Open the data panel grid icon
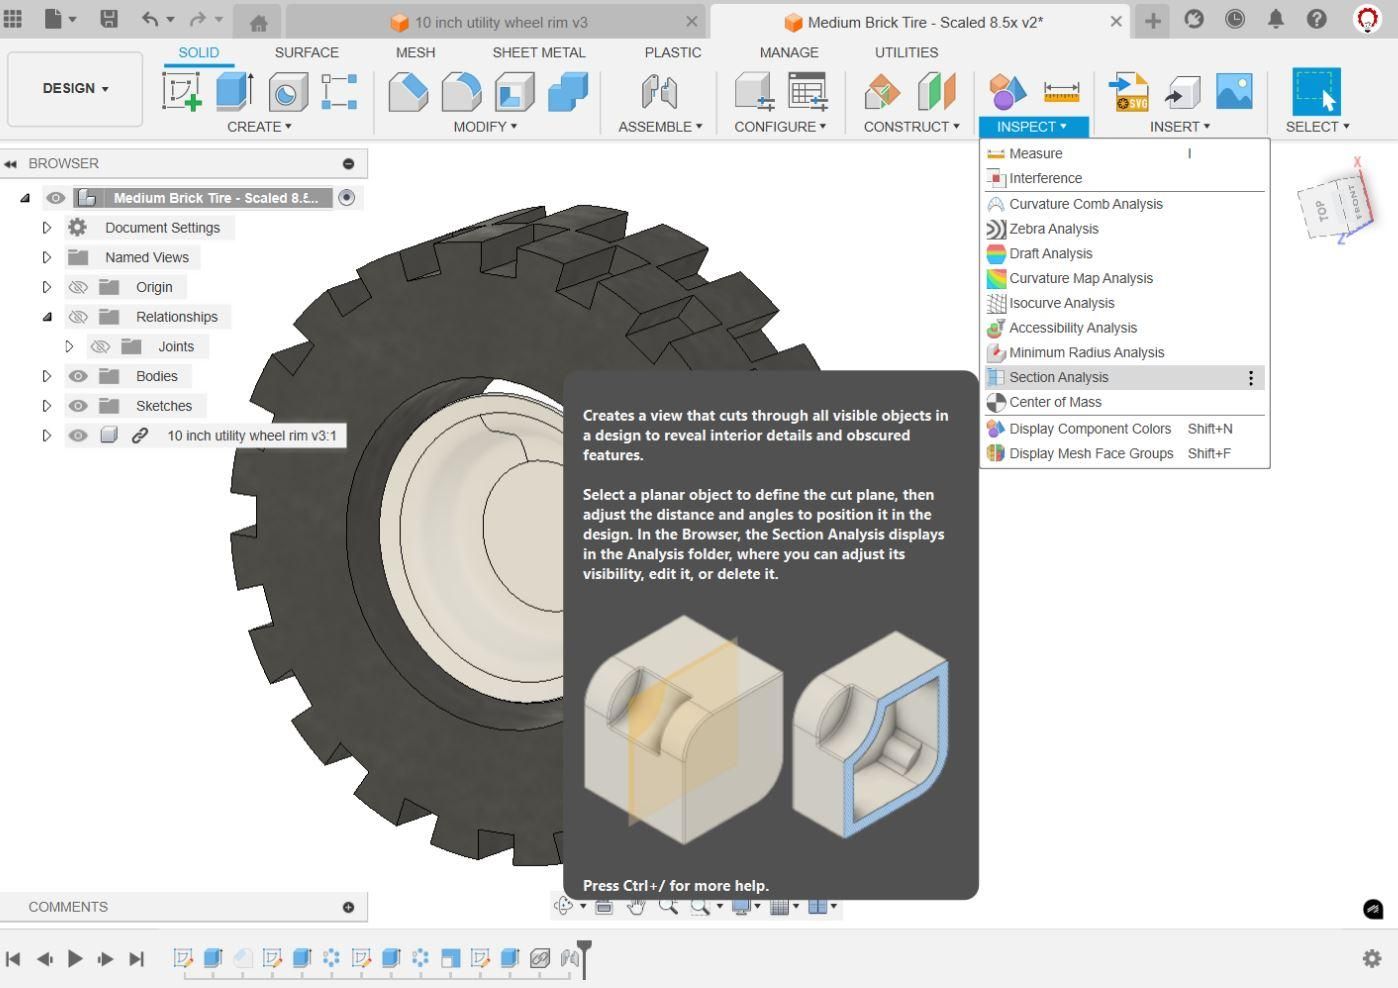 point(13,19)
